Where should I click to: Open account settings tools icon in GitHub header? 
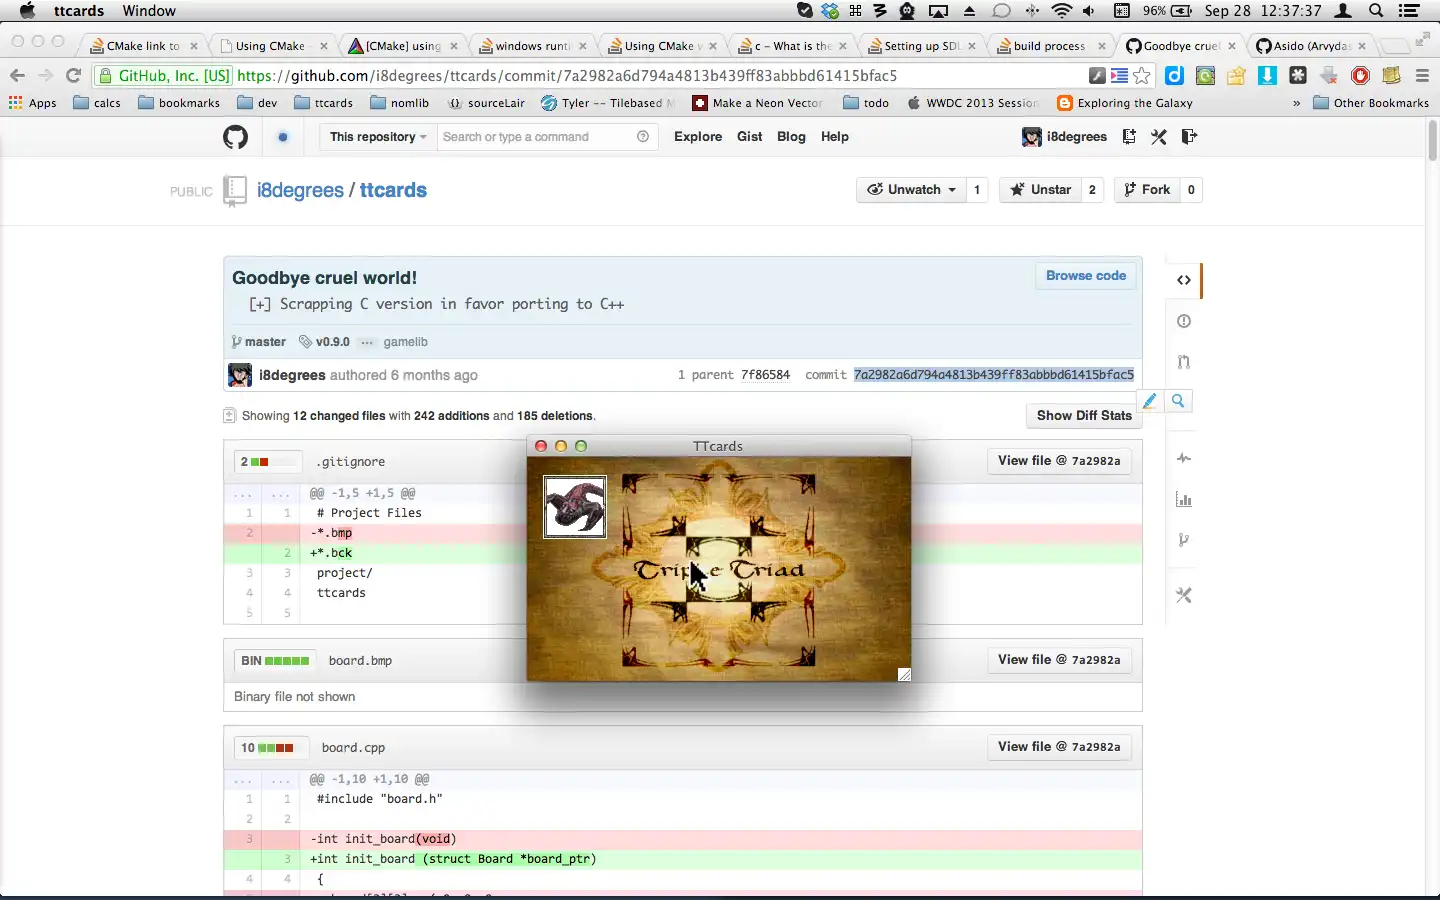point(1159,137)
